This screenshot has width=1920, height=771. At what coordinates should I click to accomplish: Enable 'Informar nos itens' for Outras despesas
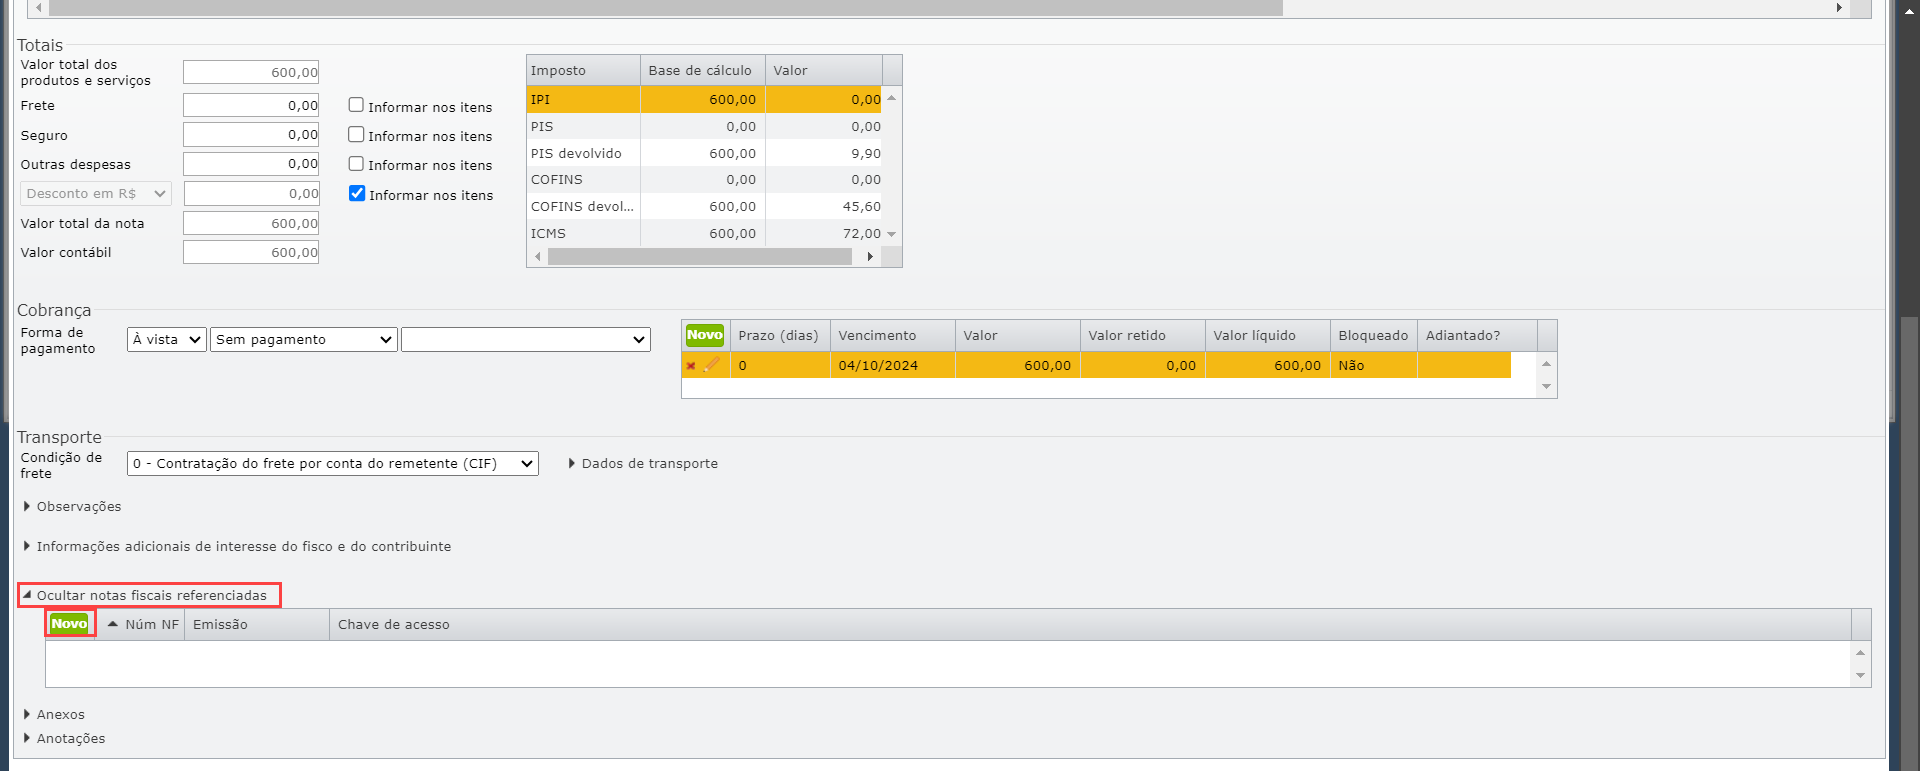(356, 163)
